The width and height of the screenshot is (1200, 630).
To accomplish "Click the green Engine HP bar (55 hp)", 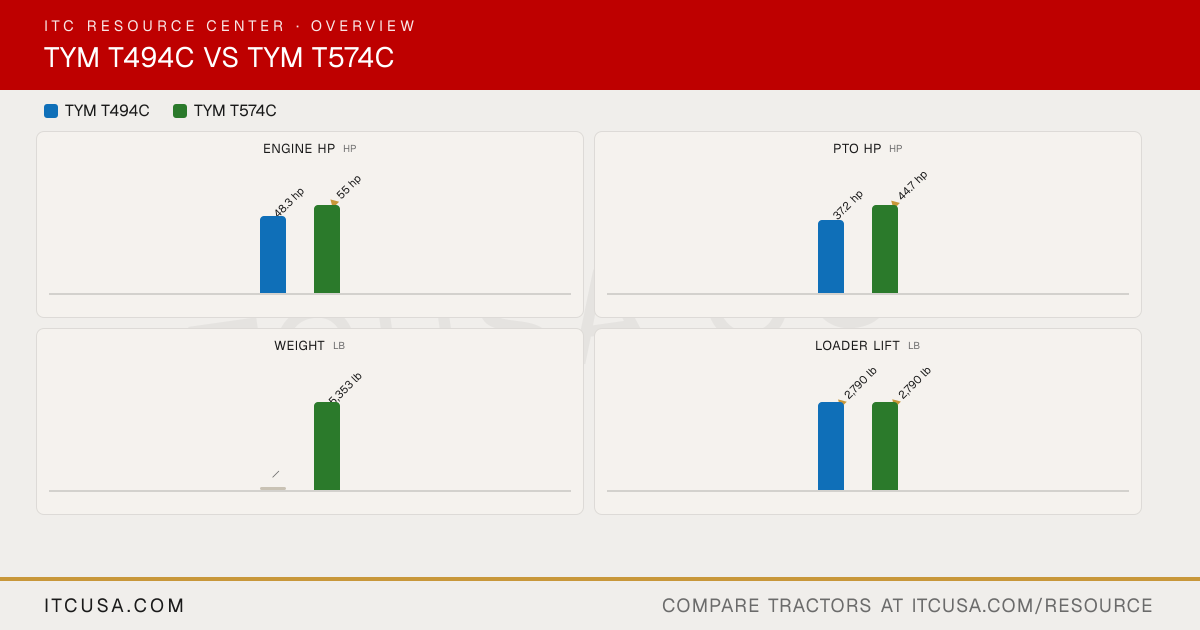I will 327,249.
